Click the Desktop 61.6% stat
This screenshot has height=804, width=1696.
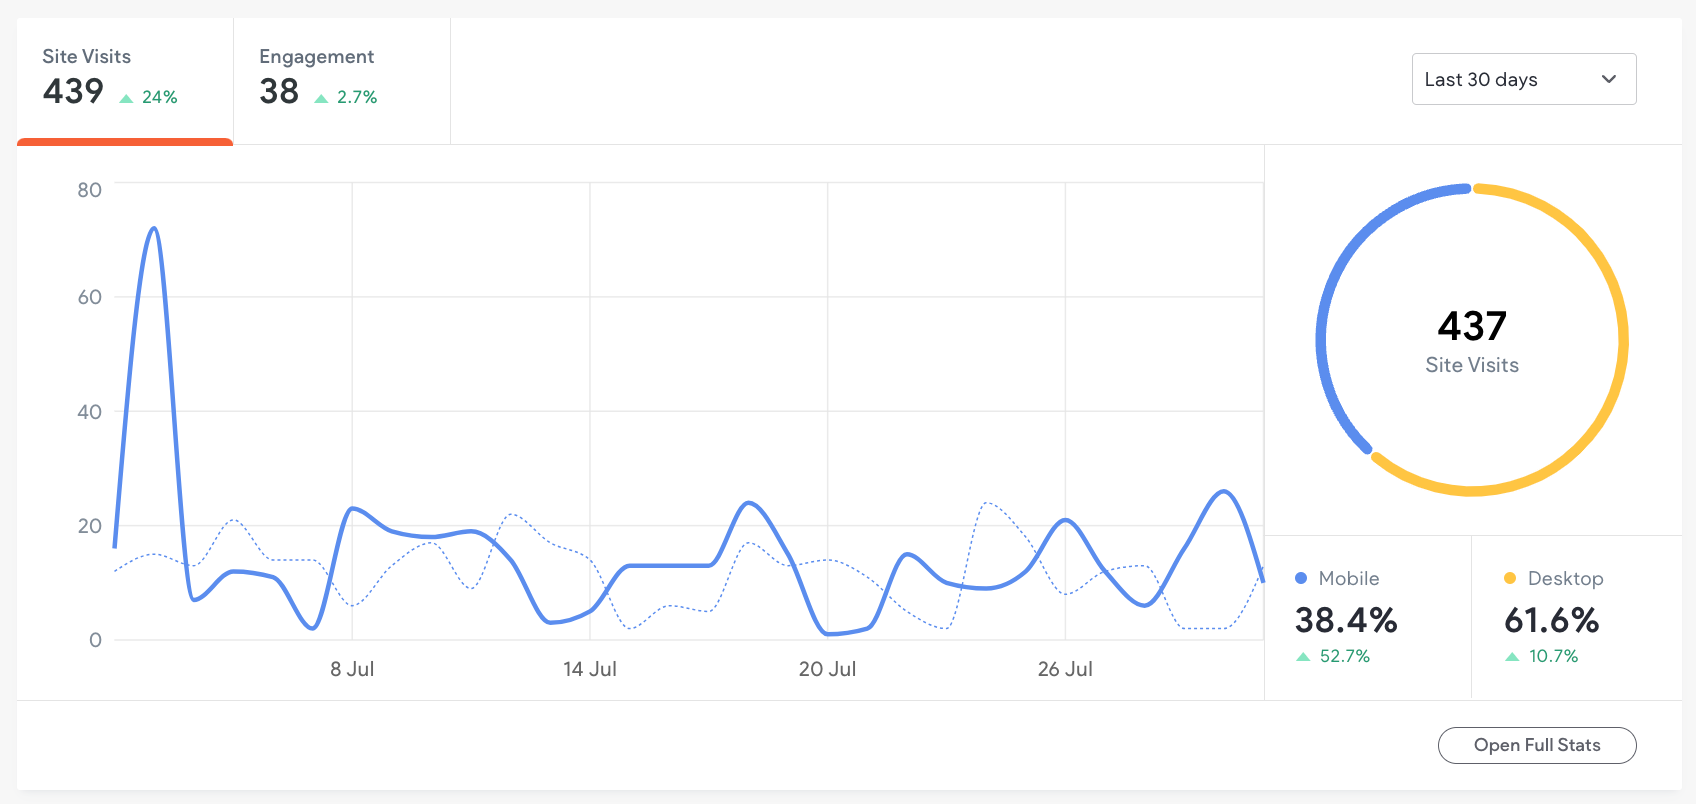tap(1552, 620)
